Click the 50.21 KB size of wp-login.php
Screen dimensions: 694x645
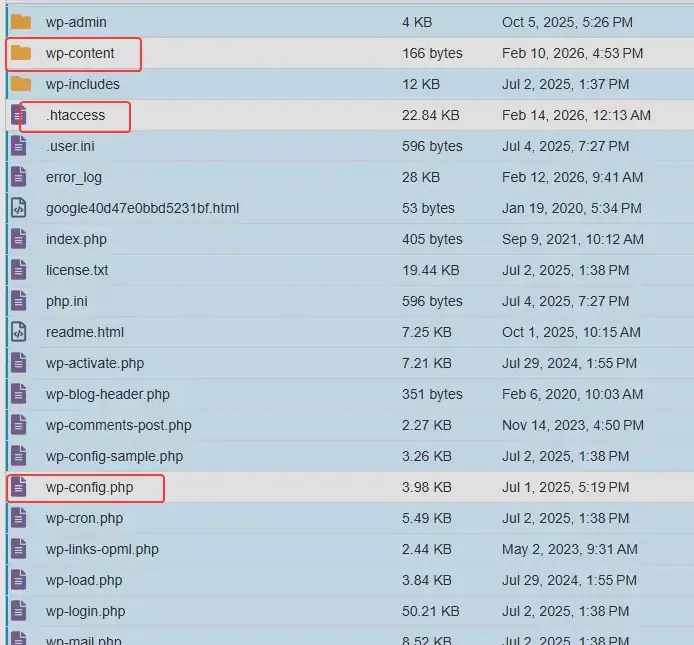[x=431, y=611]
